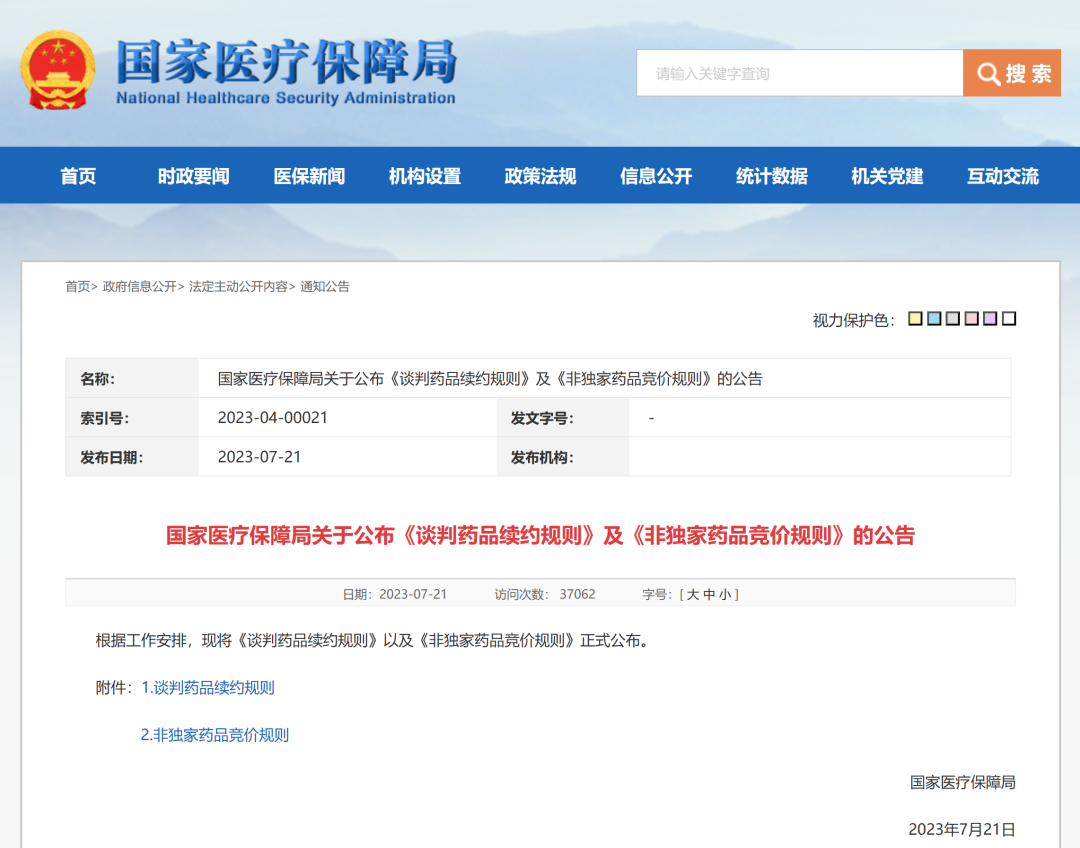Viewport: 1080px width, 848px height.
Task: Choose the yellow eye-protection color
Action: pyautogui.click(x=915, y=318)
